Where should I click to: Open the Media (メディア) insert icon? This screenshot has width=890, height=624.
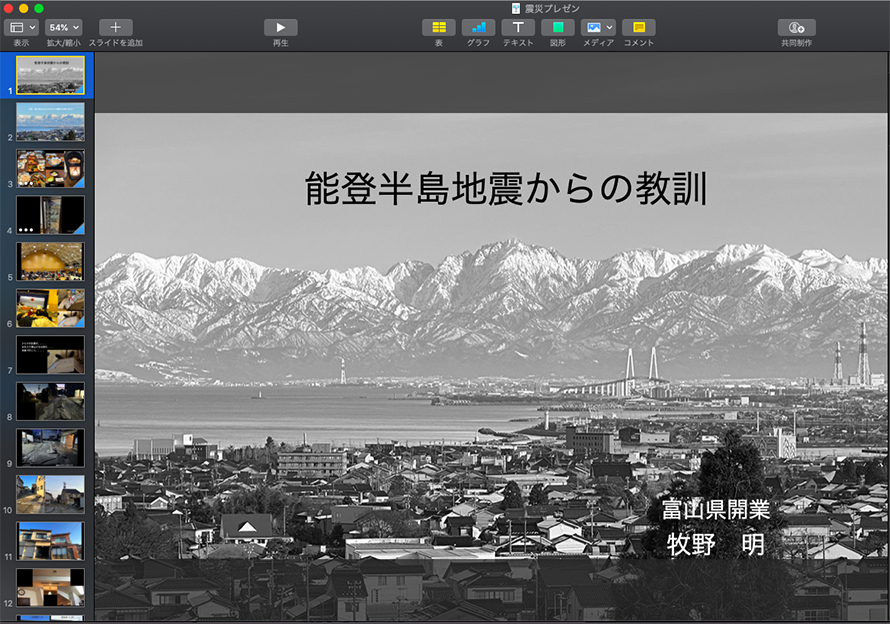pyautogui.click(x=593, y=27)
